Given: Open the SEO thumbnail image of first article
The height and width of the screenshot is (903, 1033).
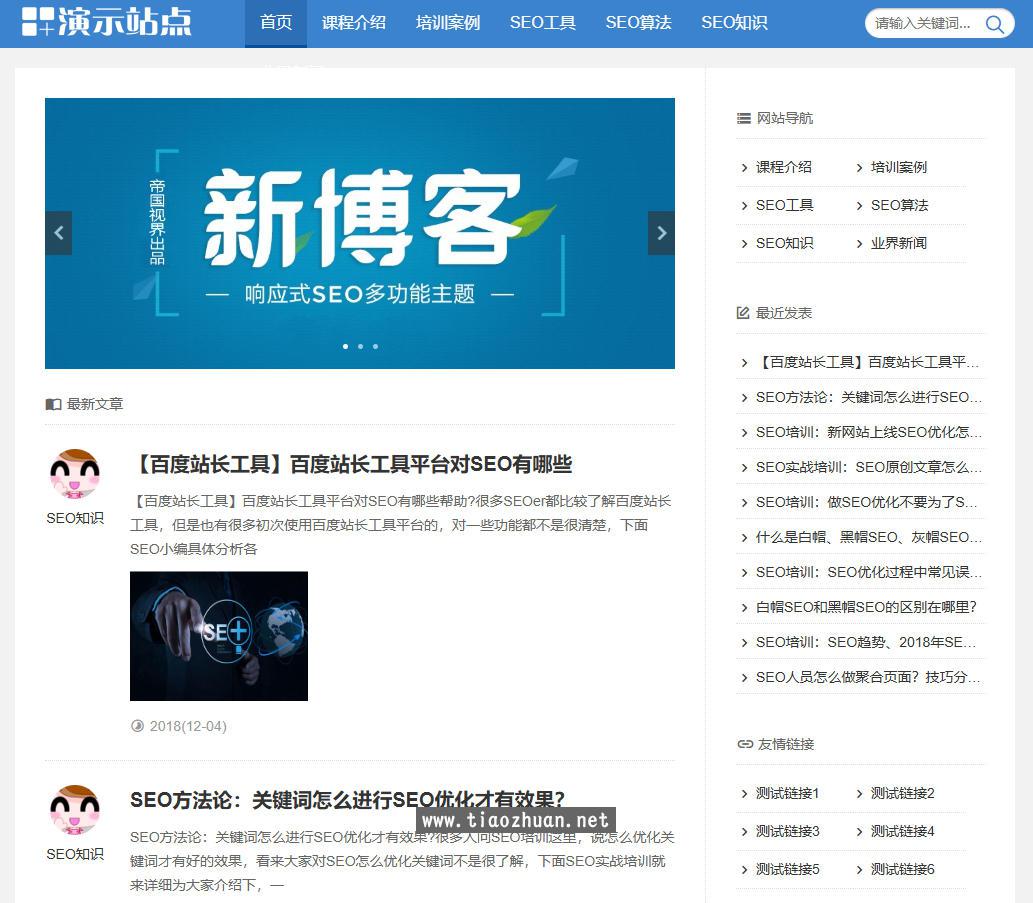Looking at the screenshot, I should pos(219,636).
